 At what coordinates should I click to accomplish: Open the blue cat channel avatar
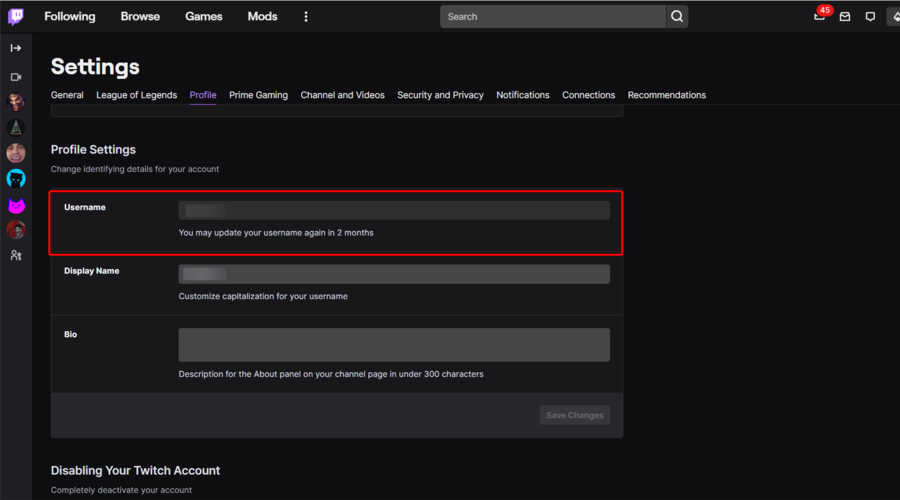tap(16, 179)
